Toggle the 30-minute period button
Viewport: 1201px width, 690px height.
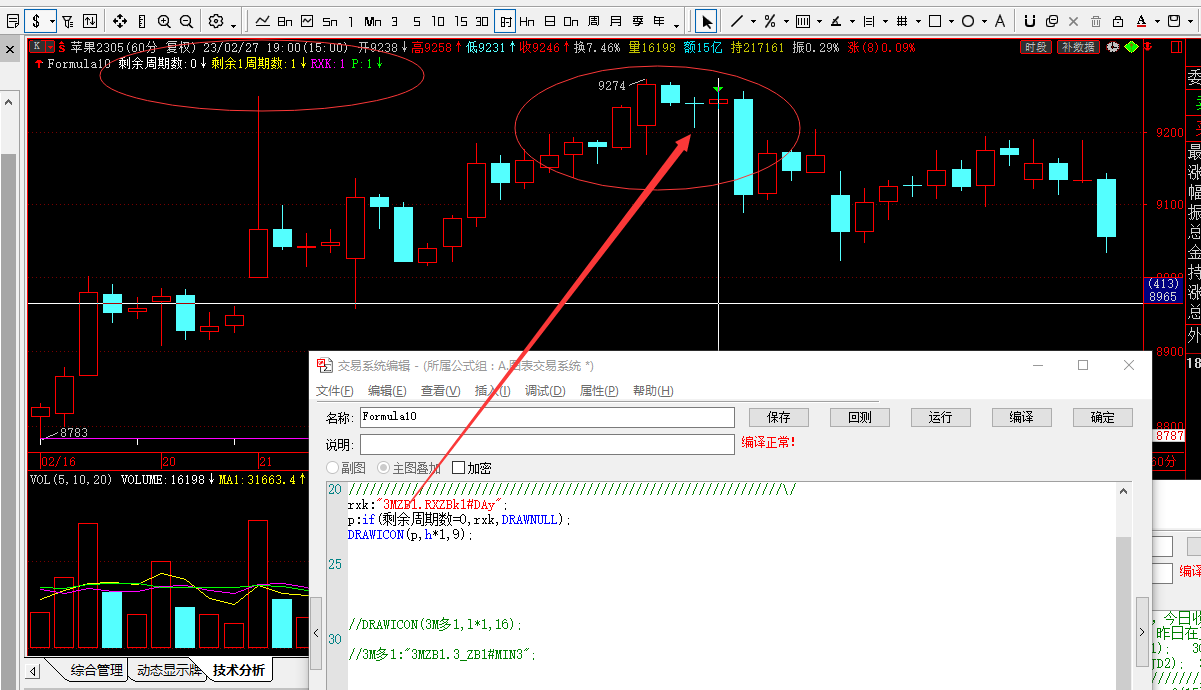tap(482, 21)
